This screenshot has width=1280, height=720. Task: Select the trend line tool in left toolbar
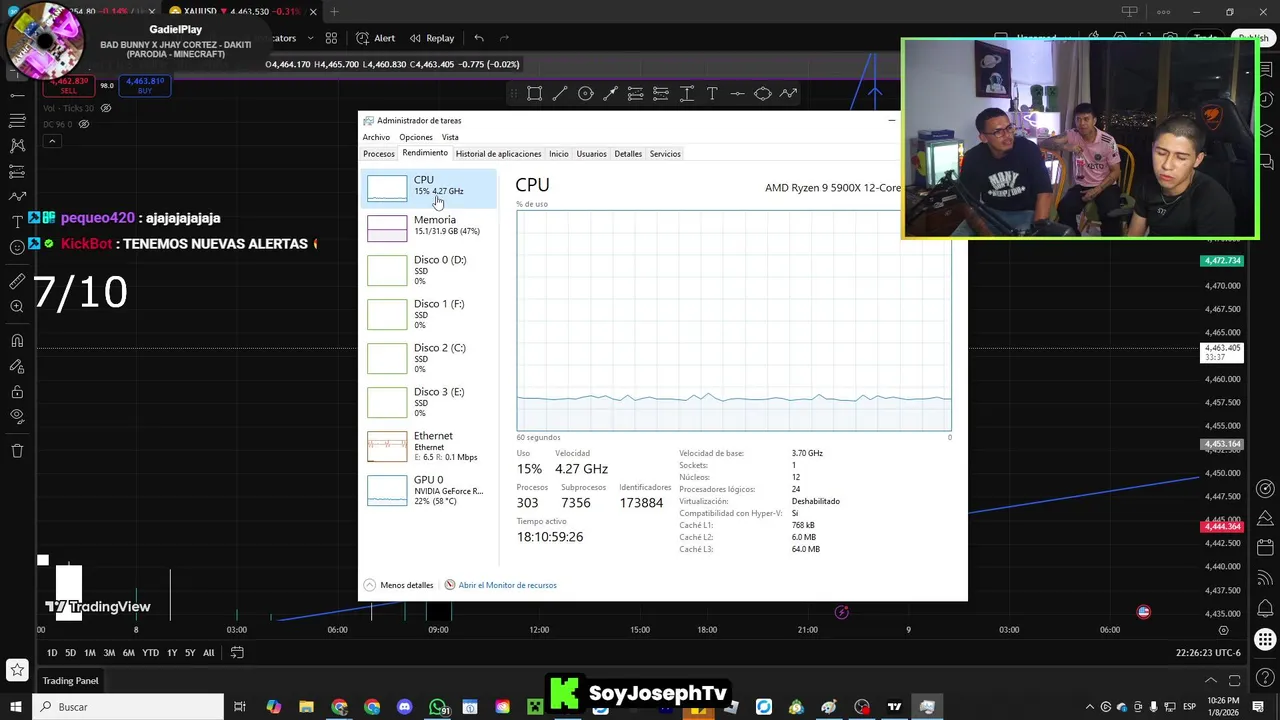(x=17, y=95)
